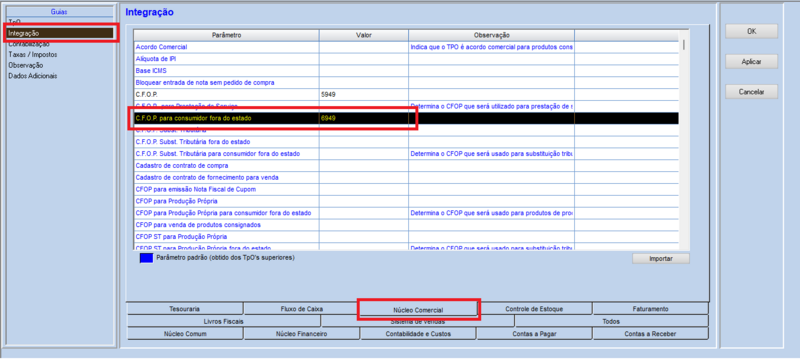Open the Núcleo Financeiro tab
This screenshot has width=800, height=364.
coord(302,334)
